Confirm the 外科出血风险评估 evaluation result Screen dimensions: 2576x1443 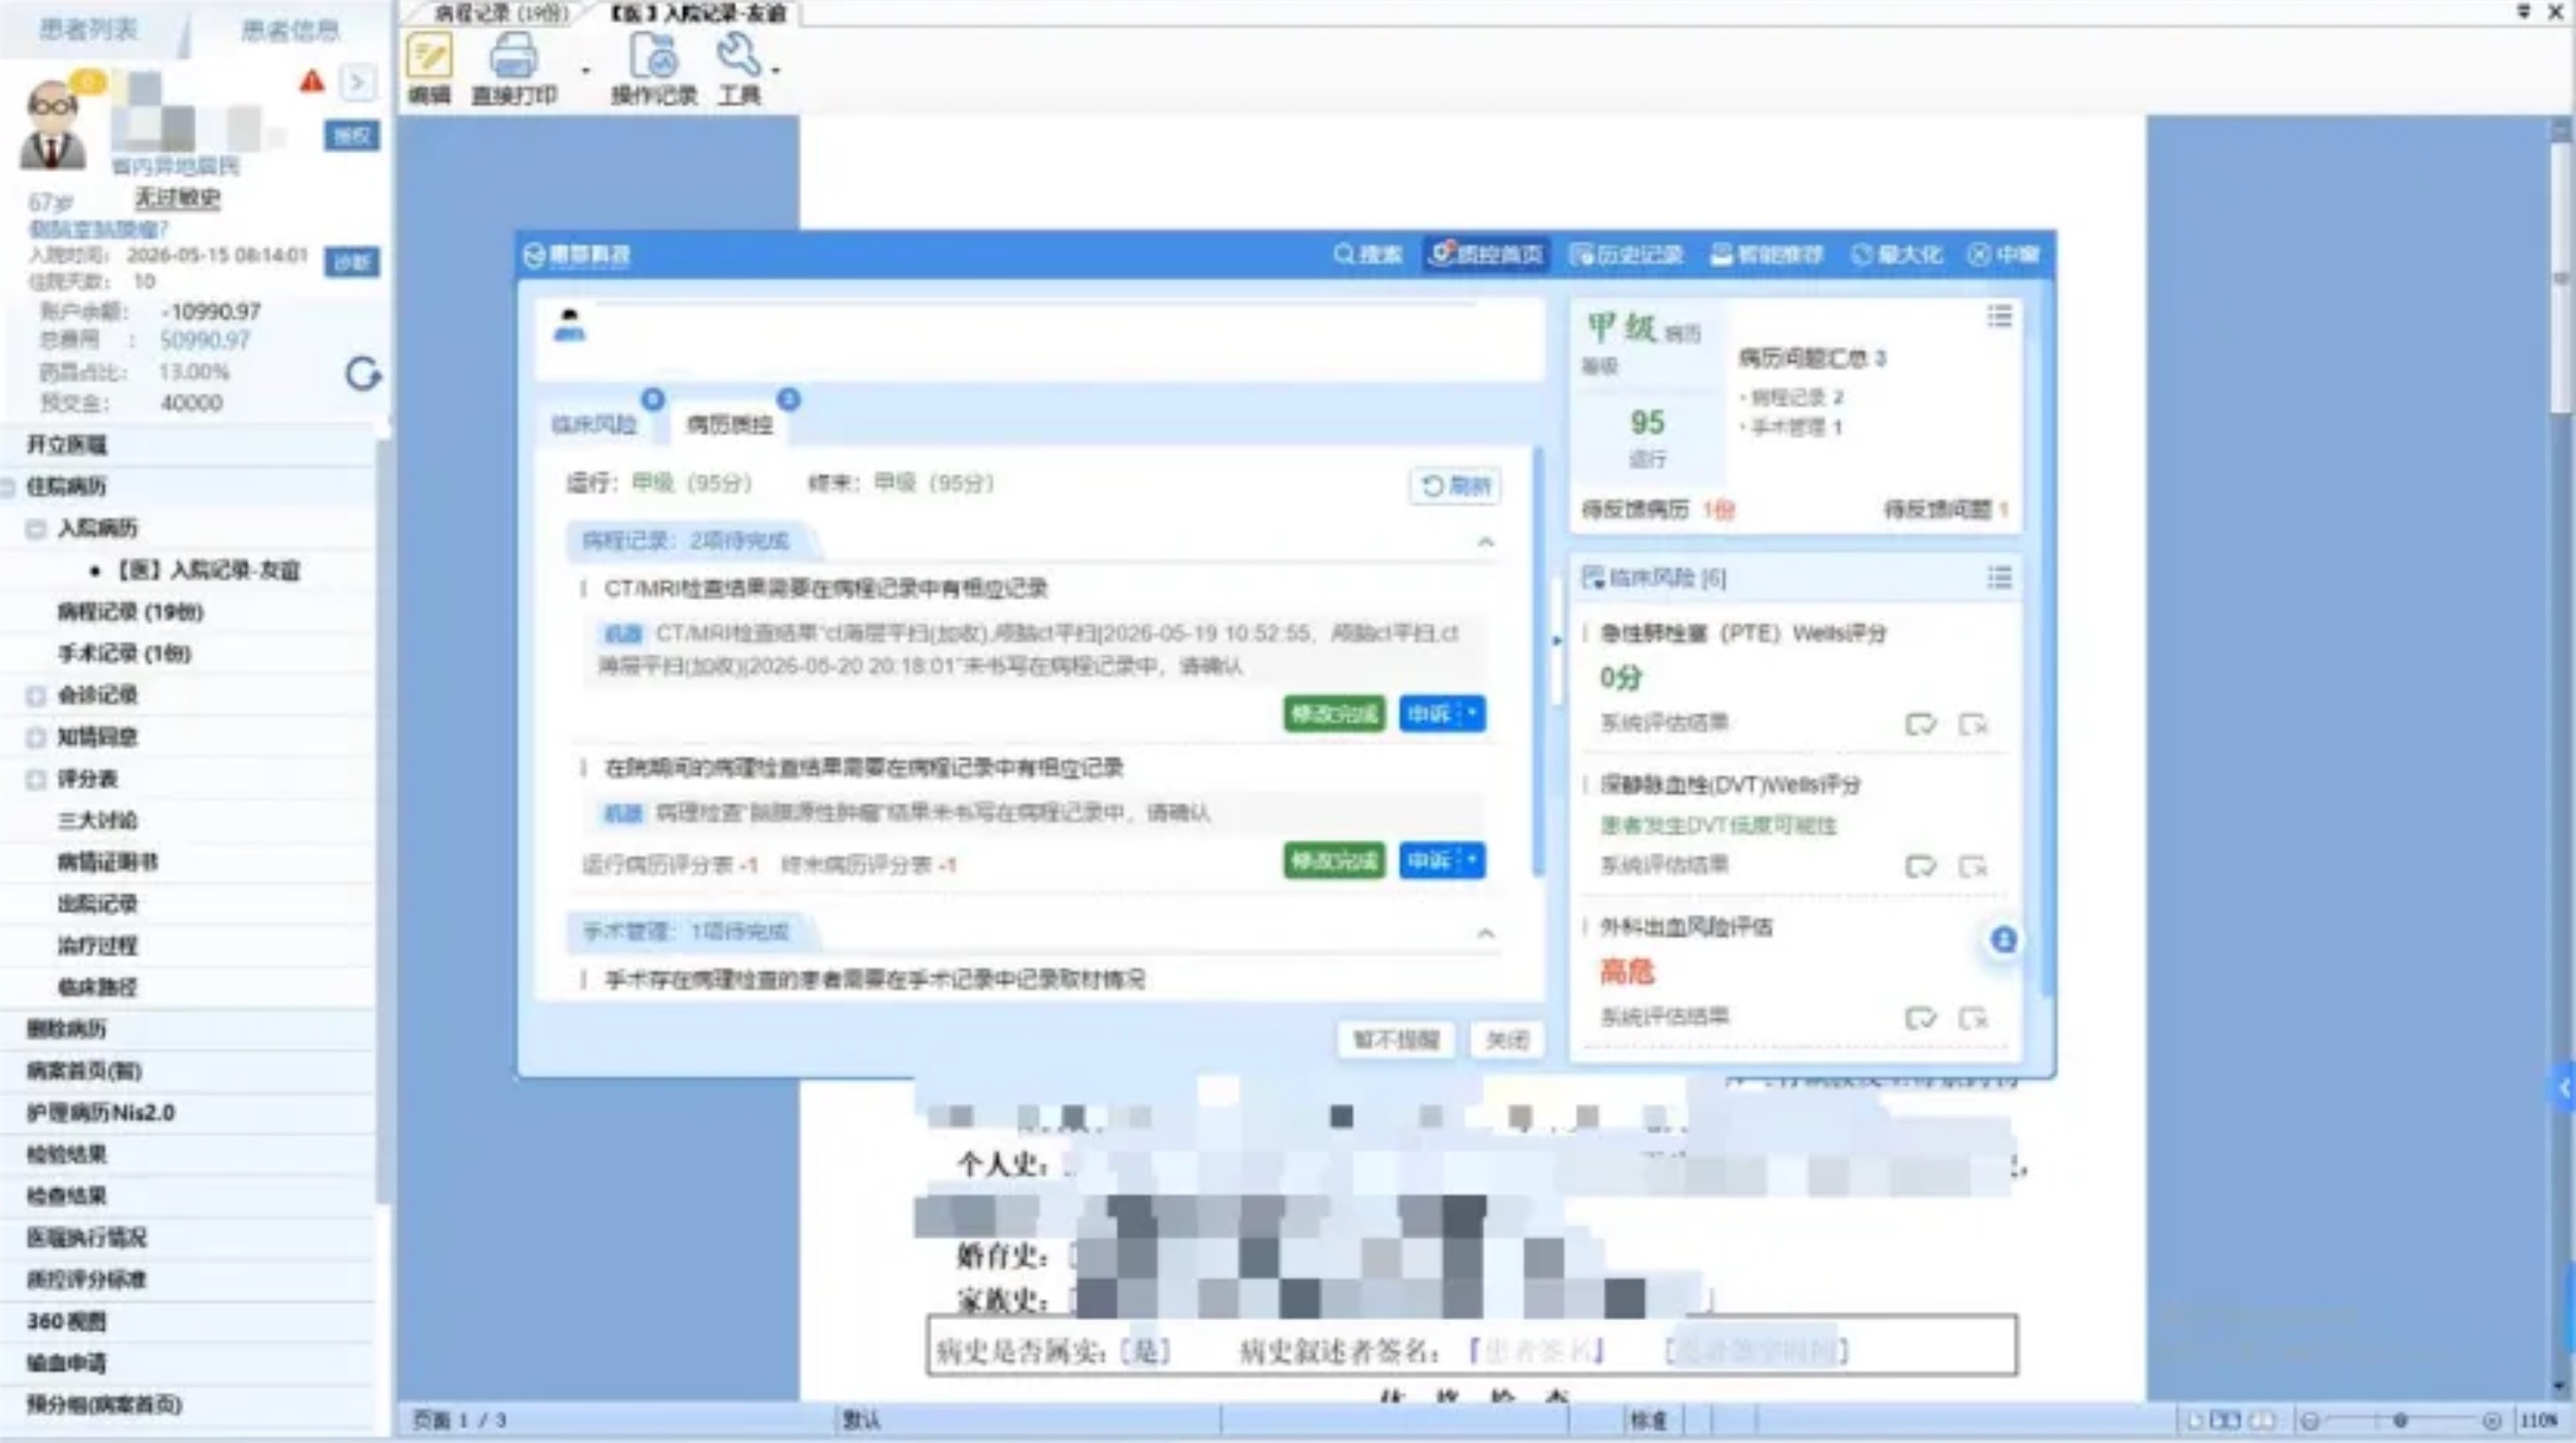click(x=1920, y=1018)
